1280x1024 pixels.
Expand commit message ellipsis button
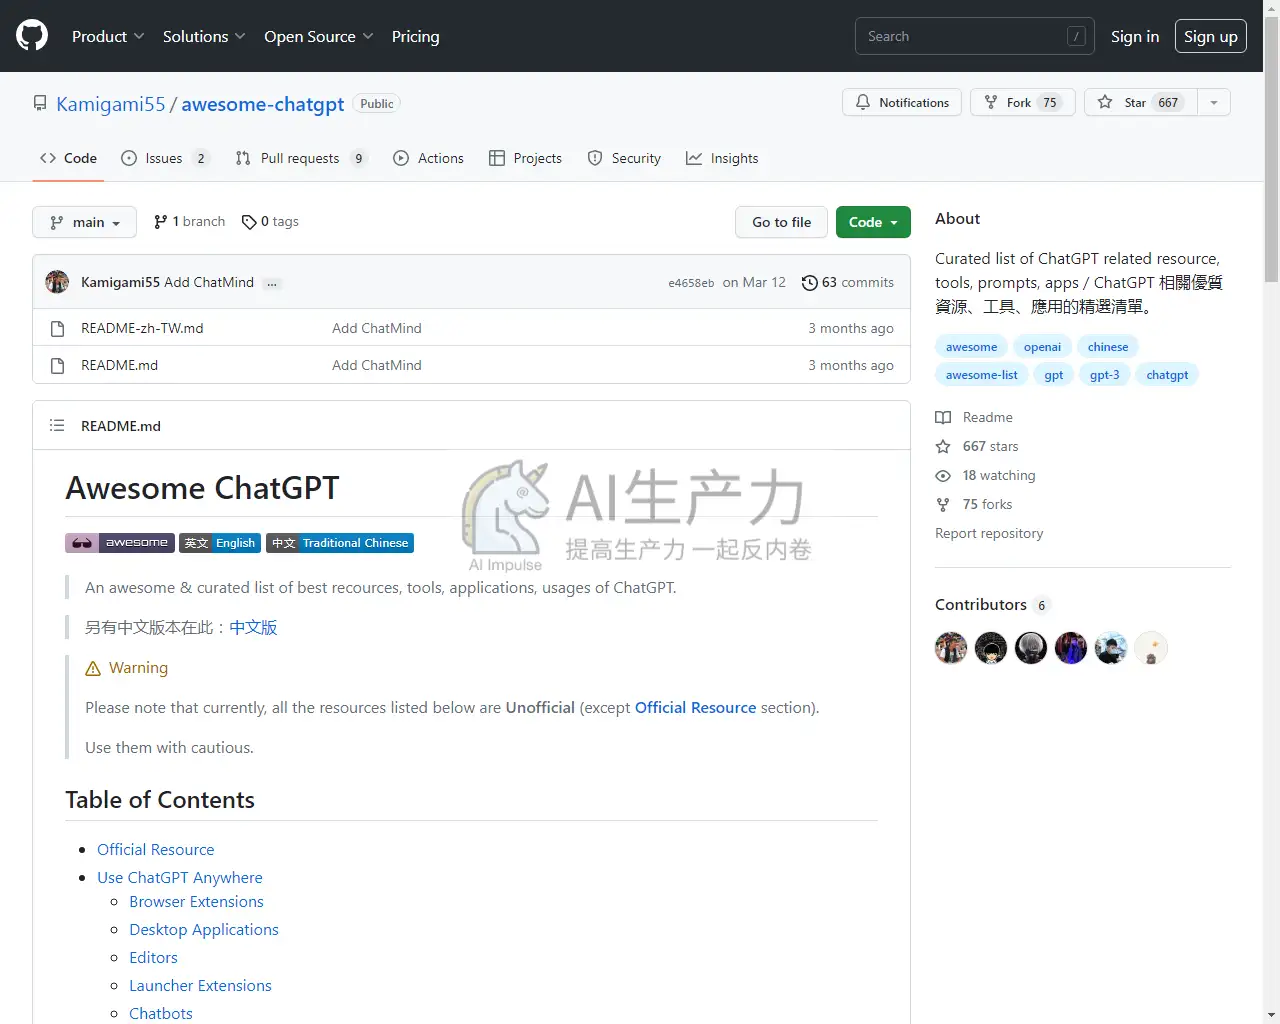click(272, 283)
